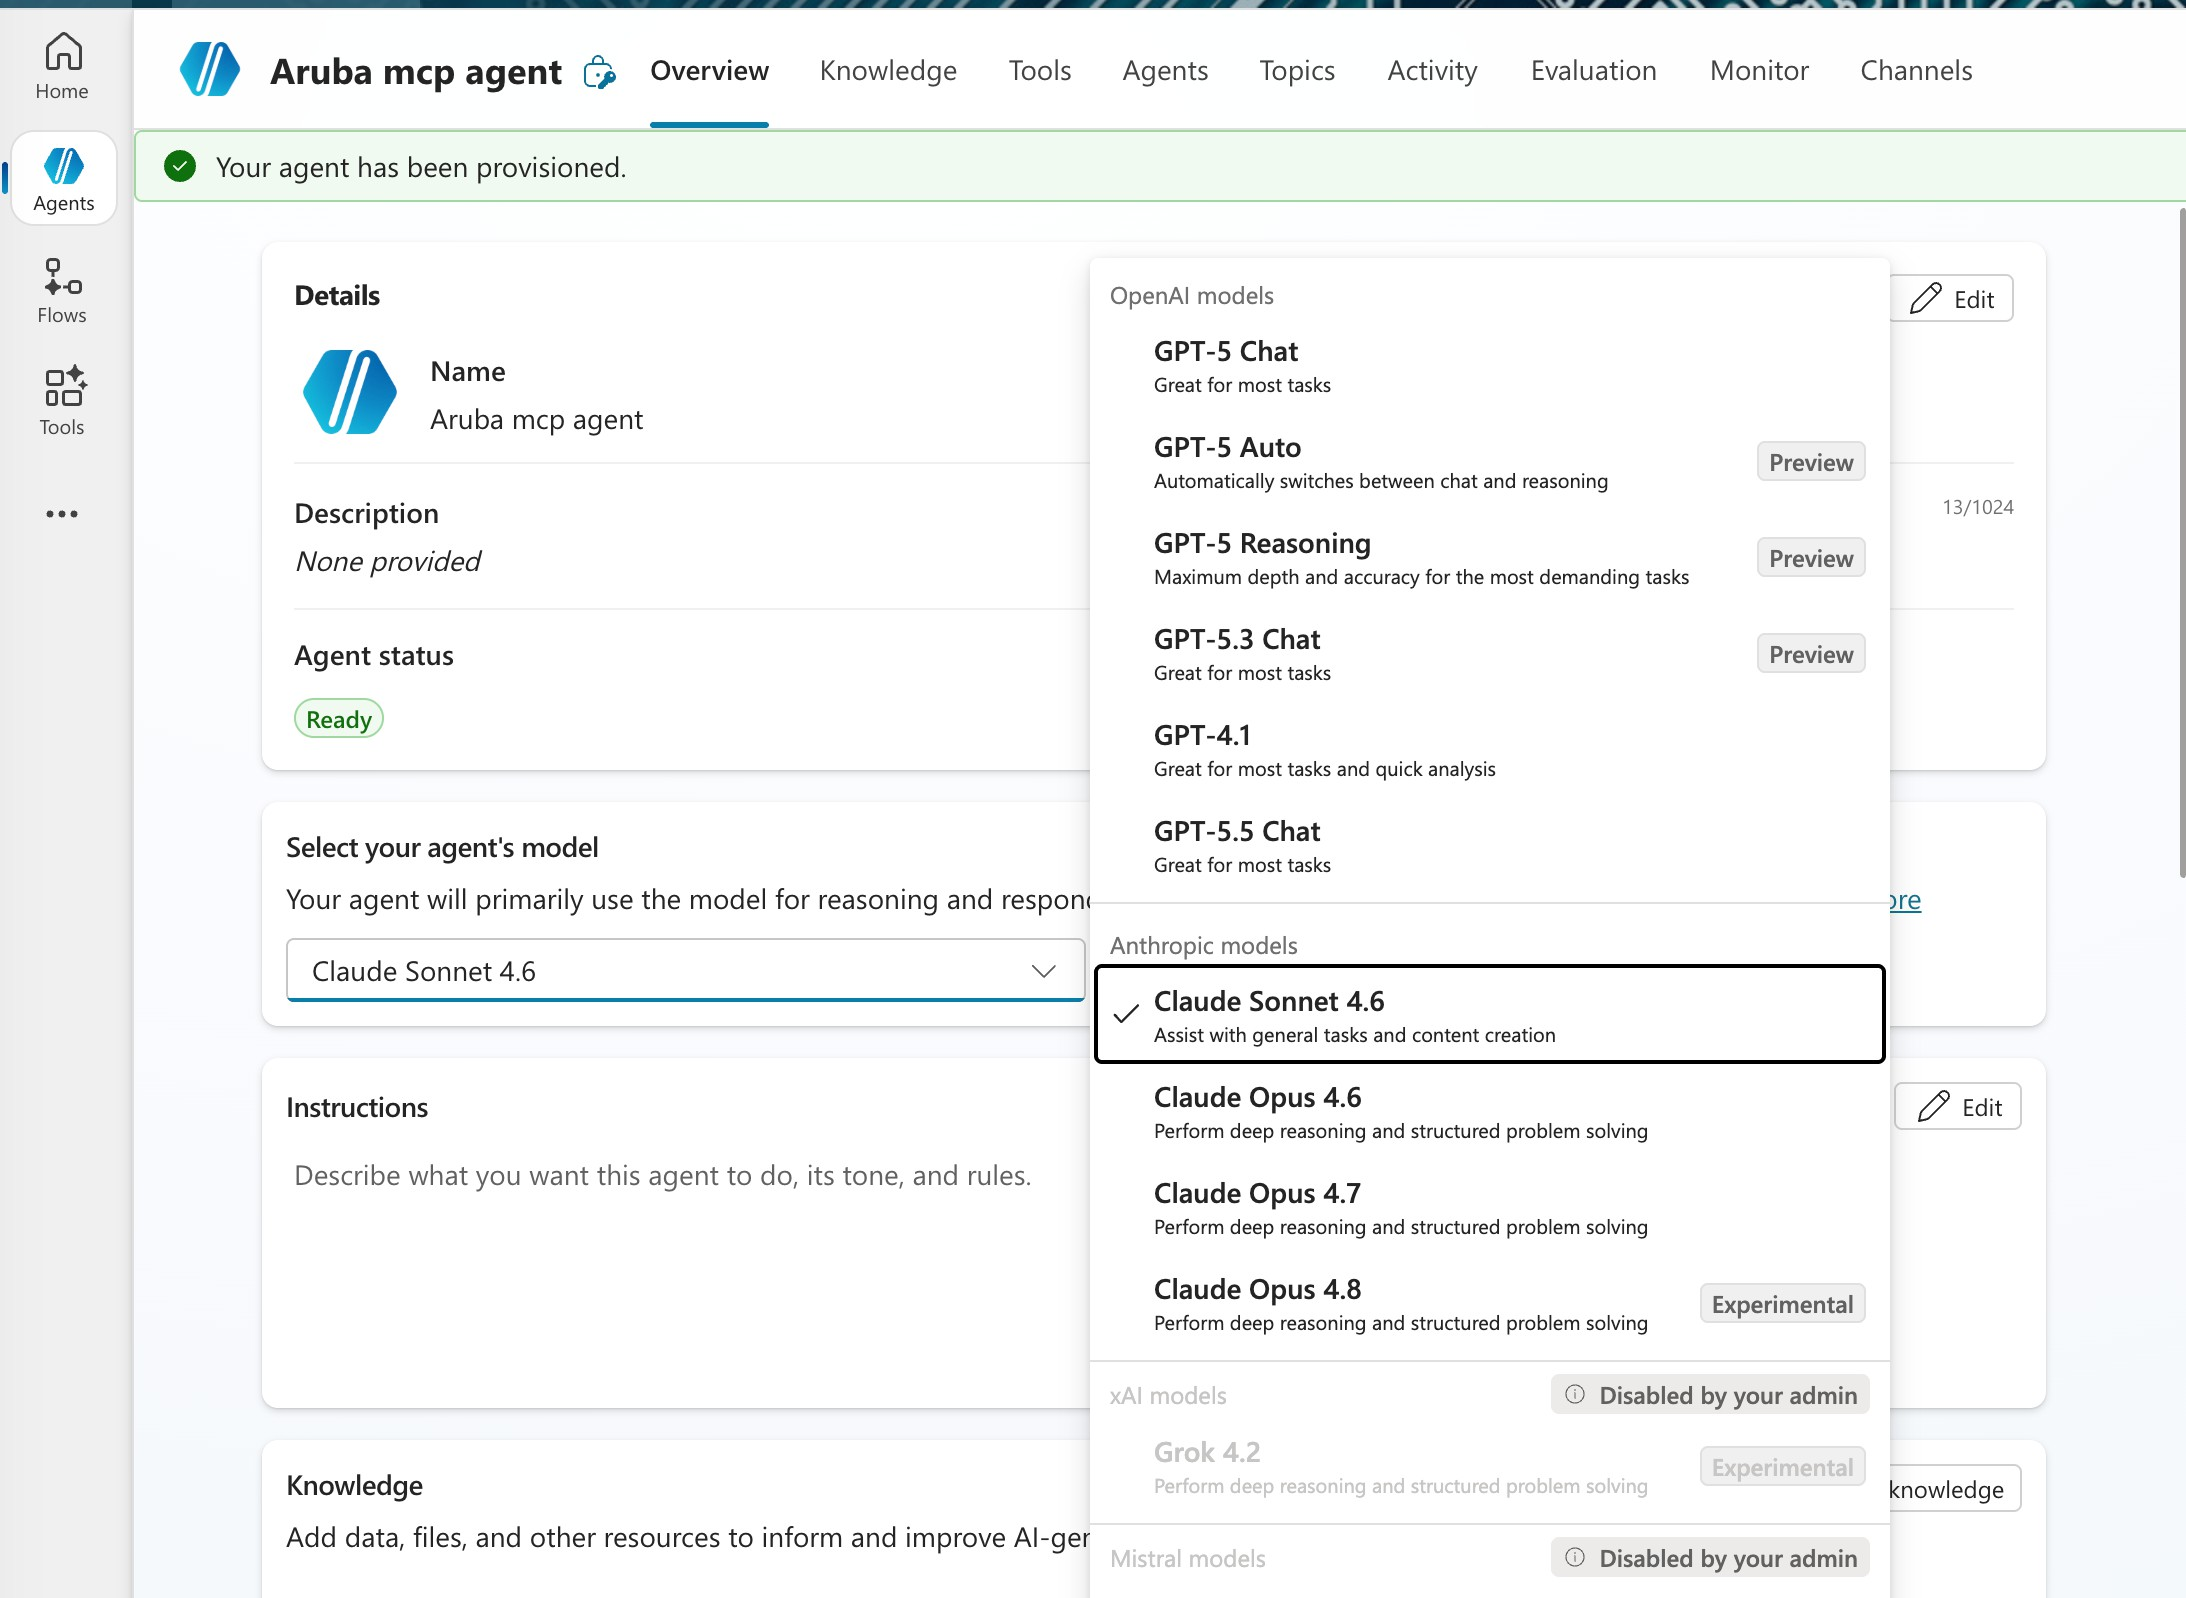Click the 'Aruba mcp agent' page title
Viewport: 2186px width, 1598px height.
[x=416, y=71]
